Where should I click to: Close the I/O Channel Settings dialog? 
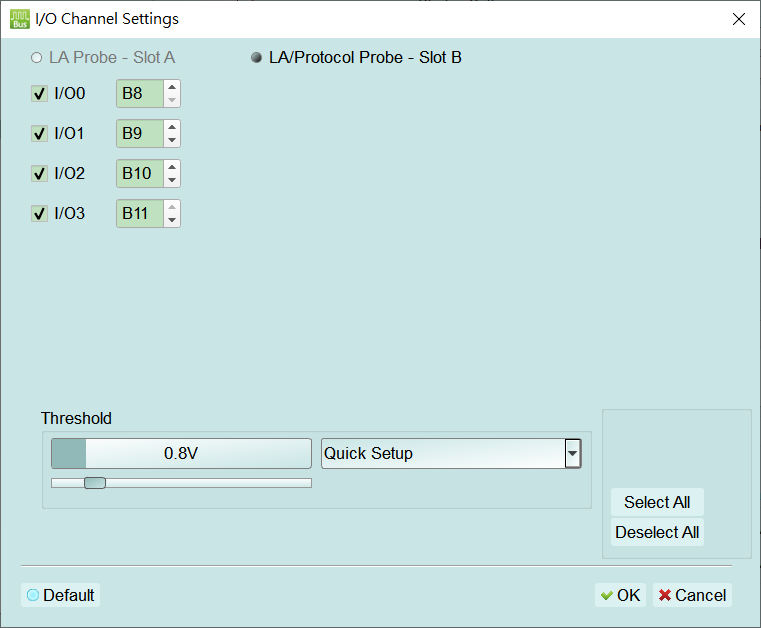pos(739,19)
